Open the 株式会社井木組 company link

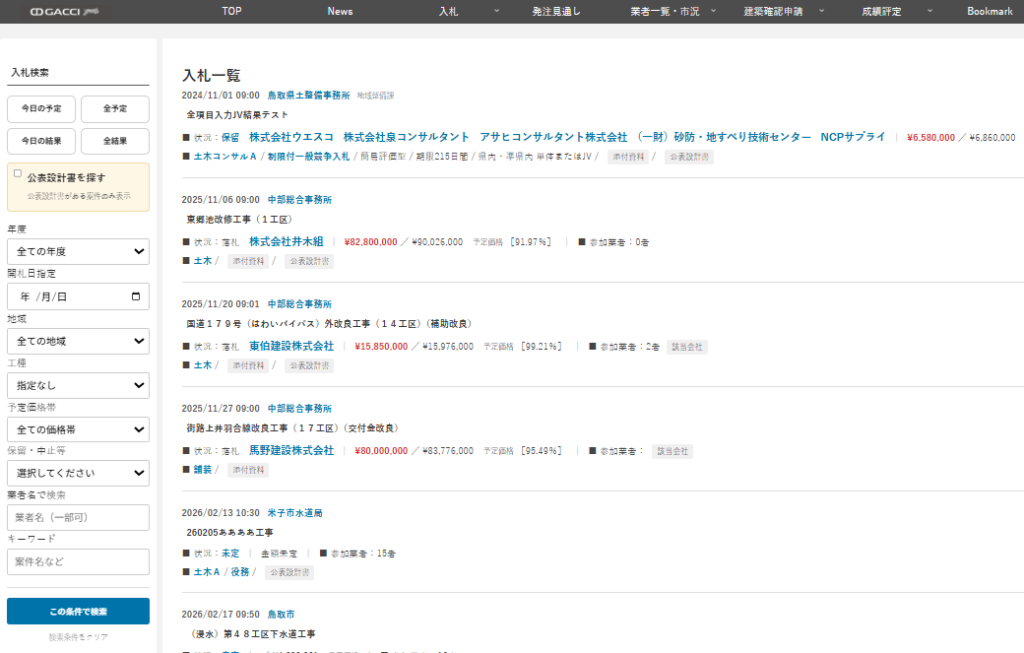point(286,242)
